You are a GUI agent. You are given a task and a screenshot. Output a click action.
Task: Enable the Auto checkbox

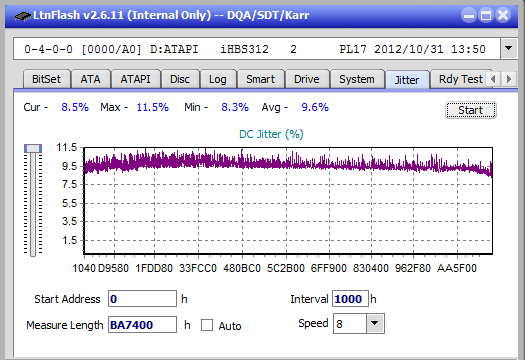pos(207,325)
